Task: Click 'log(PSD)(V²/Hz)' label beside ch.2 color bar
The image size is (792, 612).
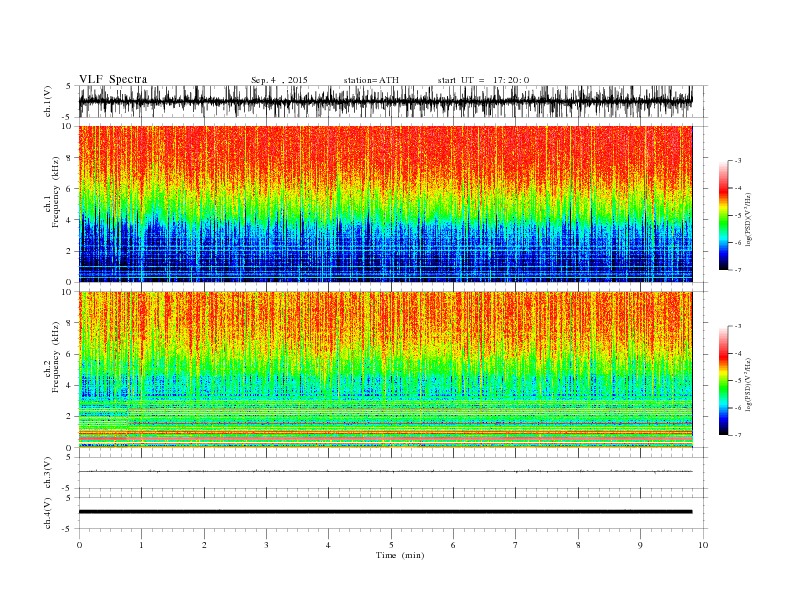Action: pyautogui.click(x=748, y=384)
